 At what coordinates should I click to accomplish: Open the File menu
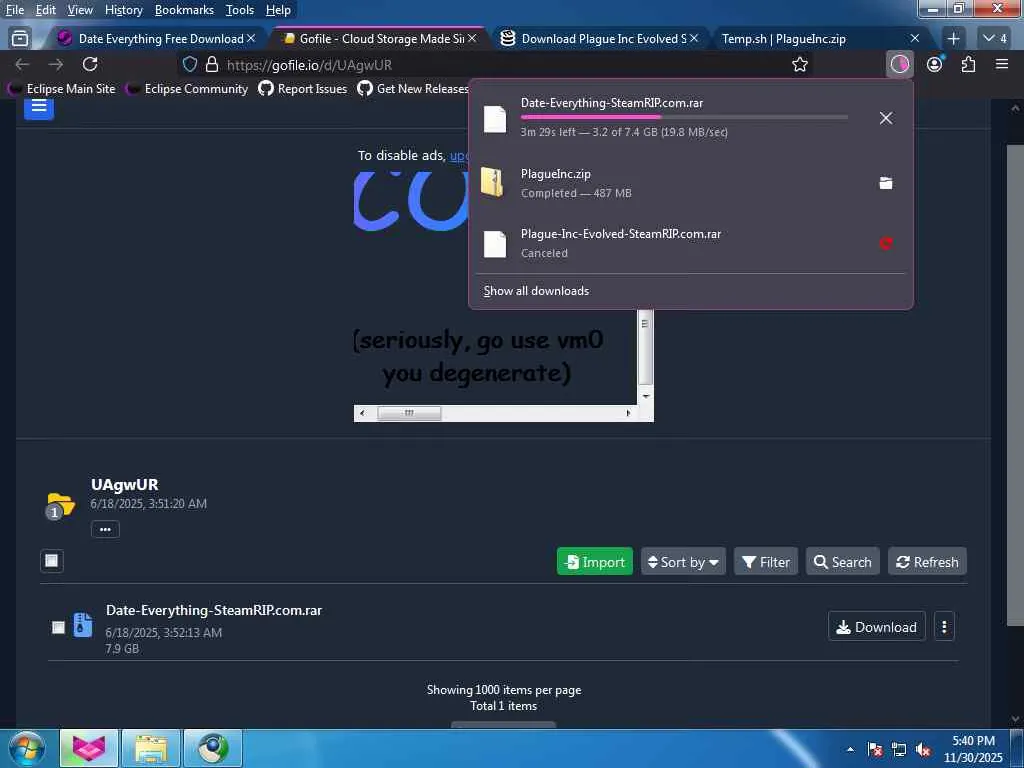[x=14, y=10]
